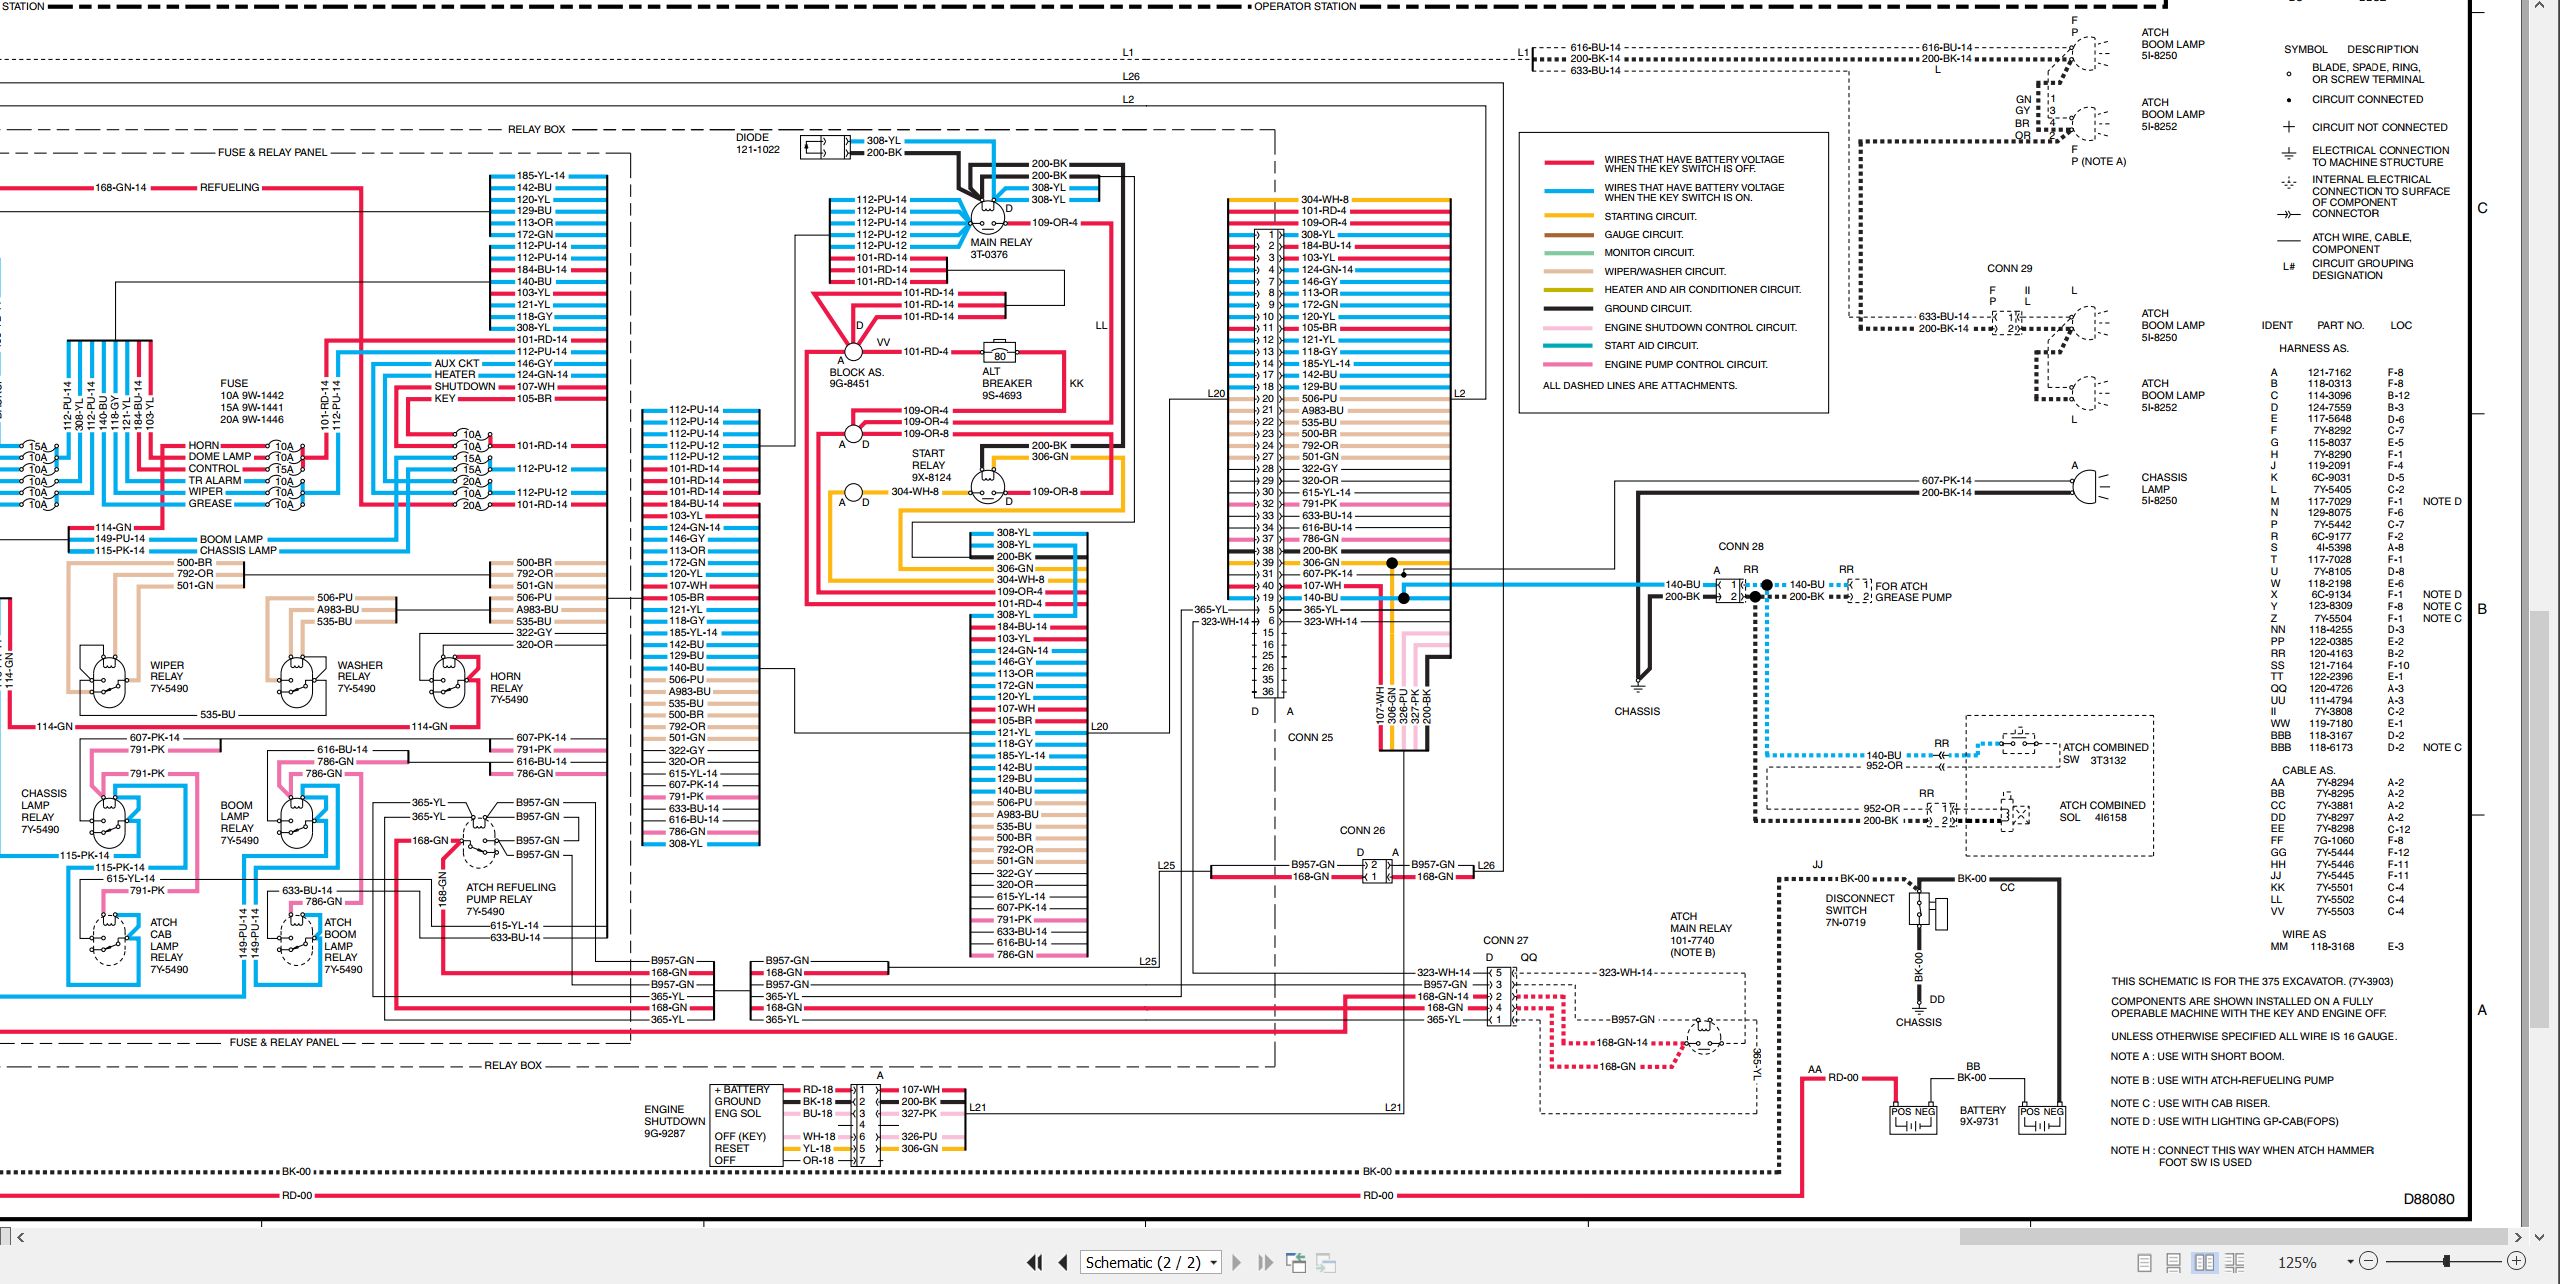Go to previous page
Viewport: 2560px width, 1284px height.
(x=1063, y=1263)
